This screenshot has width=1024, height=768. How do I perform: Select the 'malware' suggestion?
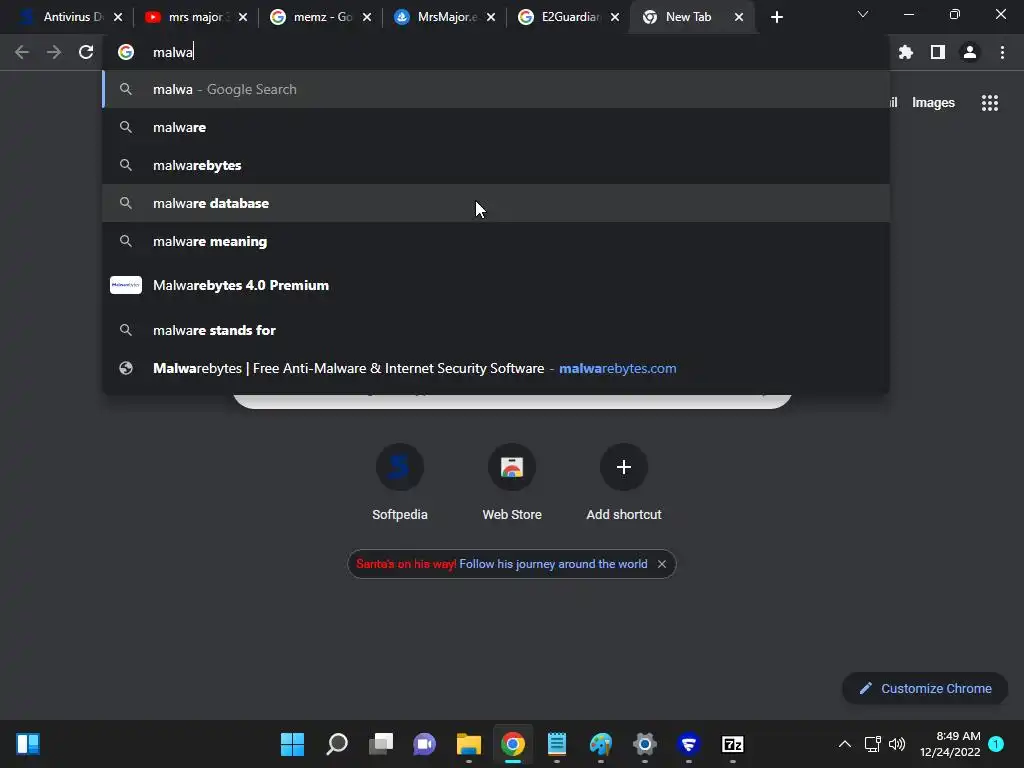point(496,127)
